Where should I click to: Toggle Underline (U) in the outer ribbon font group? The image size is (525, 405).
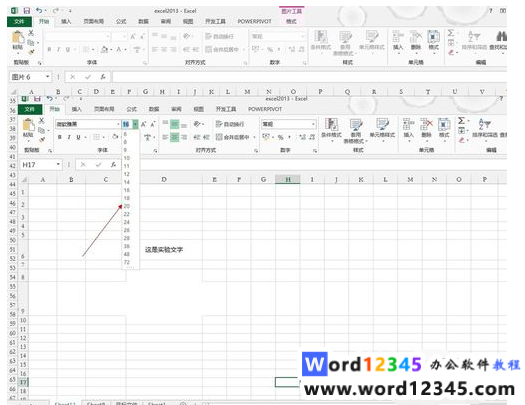click(x=68, y=50)
